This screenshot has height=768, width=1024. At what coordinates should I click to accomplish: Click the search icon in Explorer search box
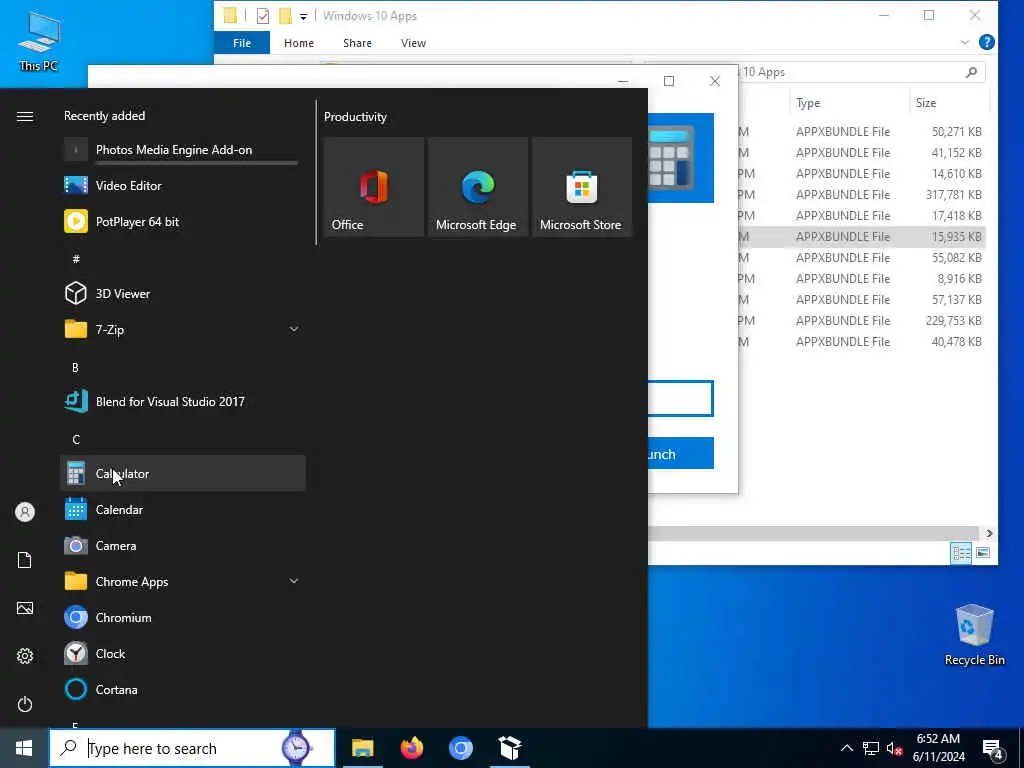click(971, 72)
